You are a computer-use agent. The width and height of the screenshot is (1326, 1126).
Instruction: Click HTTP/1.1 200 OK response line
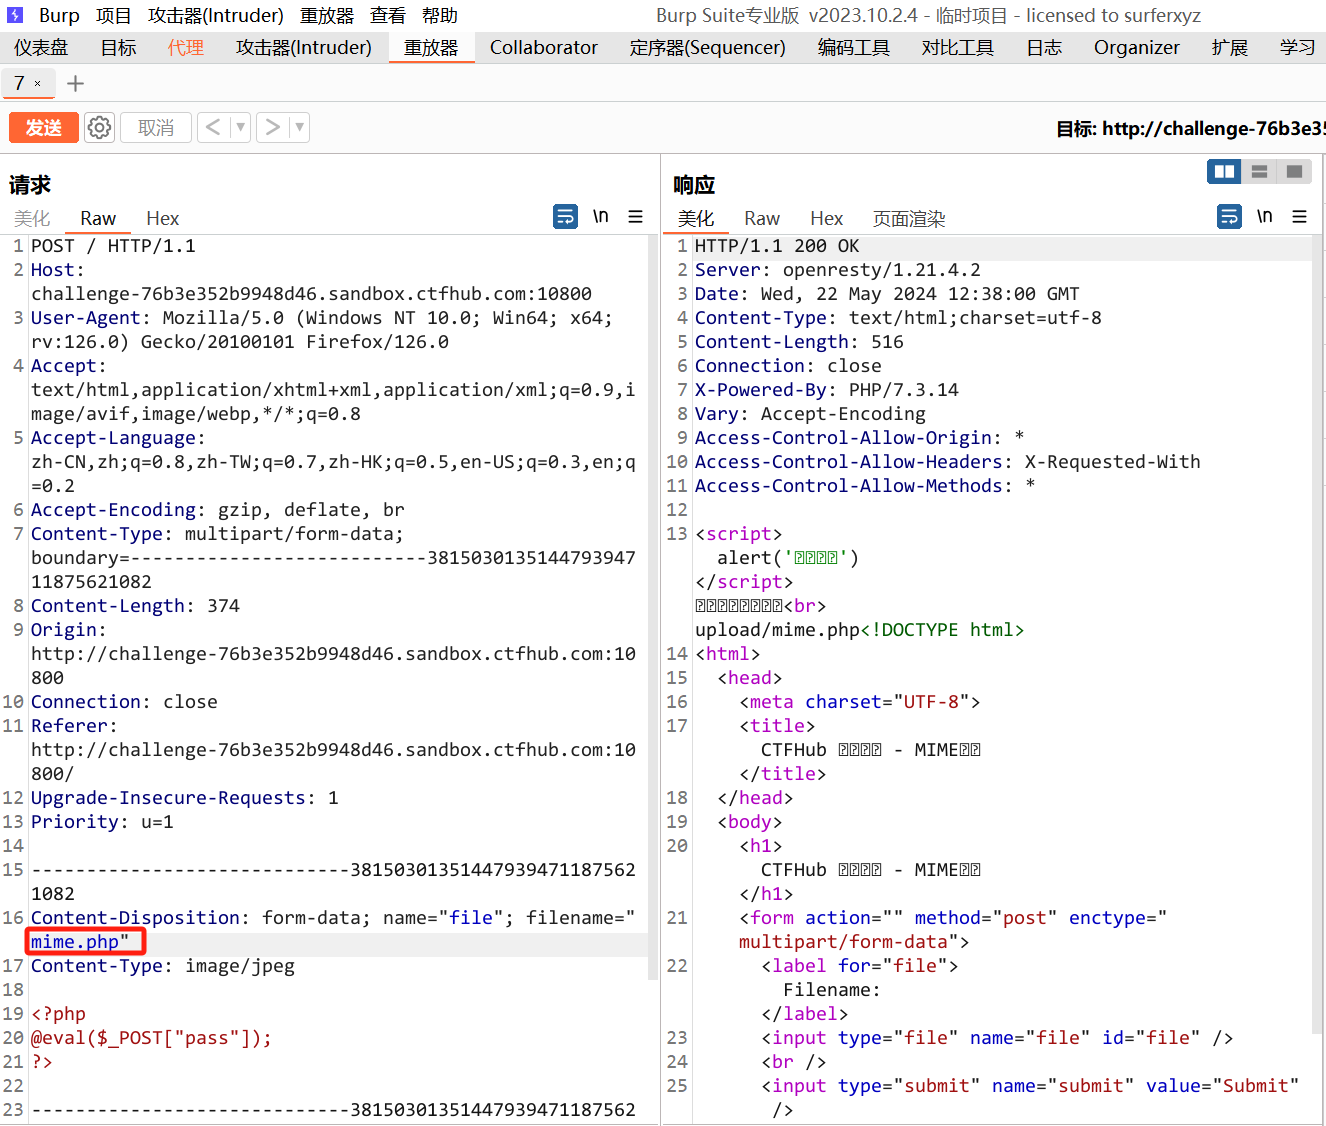tap(777, 246)
